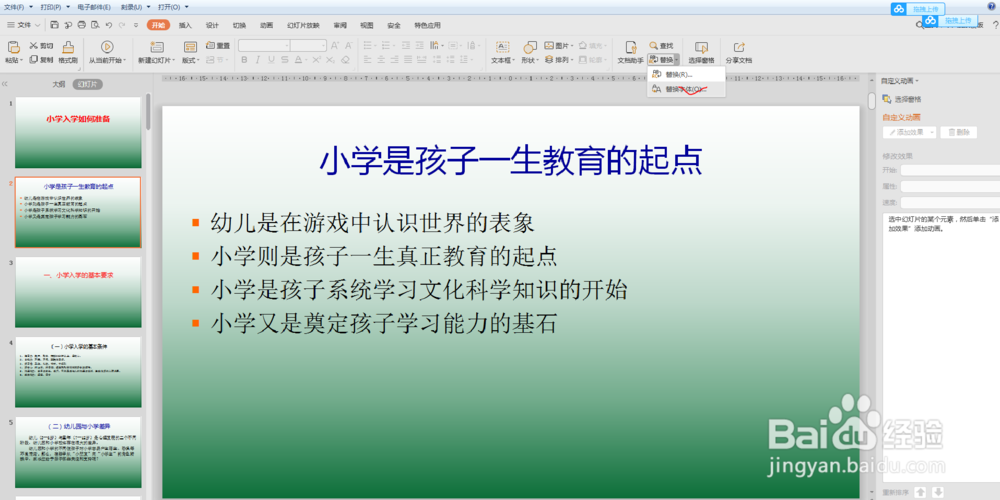Click the Reset (重置) slide icon
The image size is (1000, 500).
pyautogui.click(x=211, y=46)
